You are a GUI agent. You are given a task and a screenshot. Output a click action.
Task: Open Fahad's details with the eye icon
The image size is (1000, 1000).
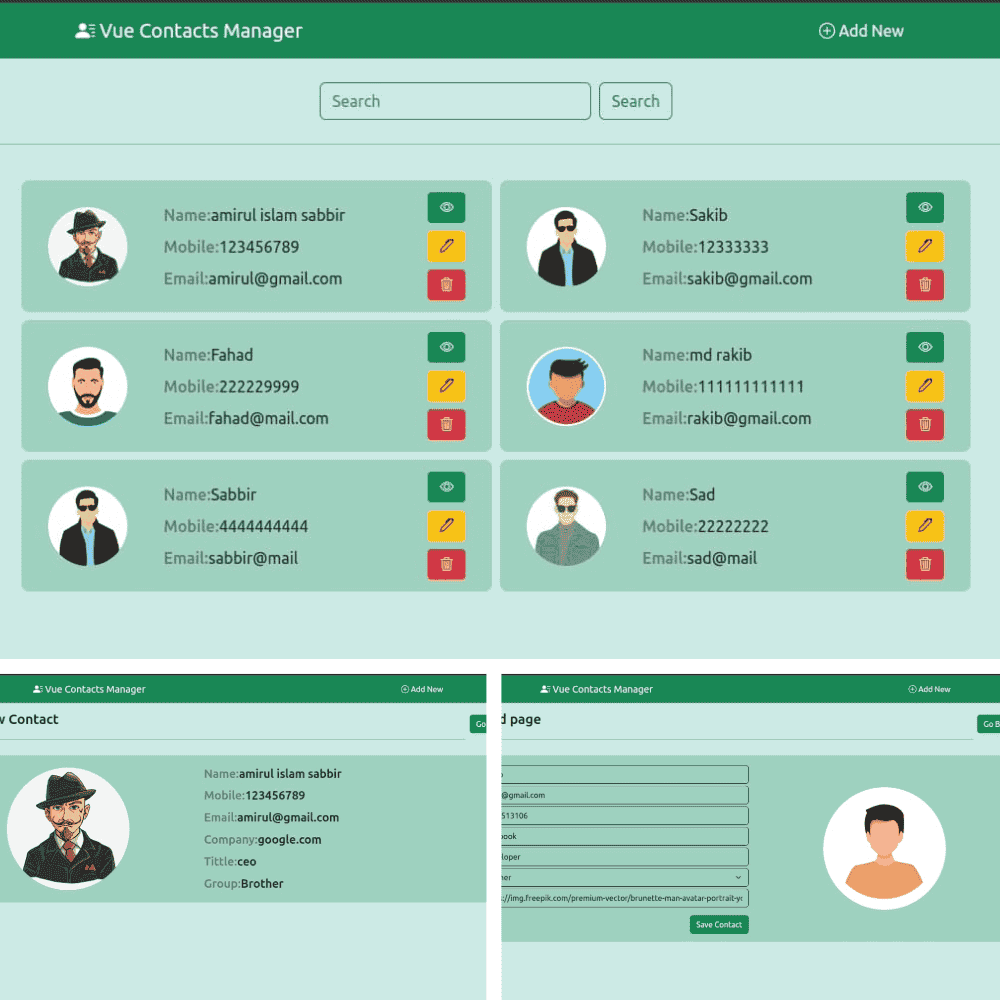[445, 347]
